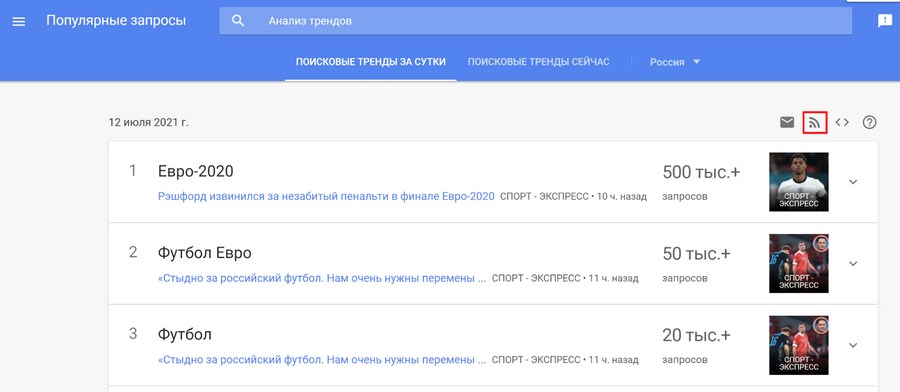The width and height of the screenshot is (900, 392).
Task: Subscribe by email envelope icon
Action: pos(787,122)
